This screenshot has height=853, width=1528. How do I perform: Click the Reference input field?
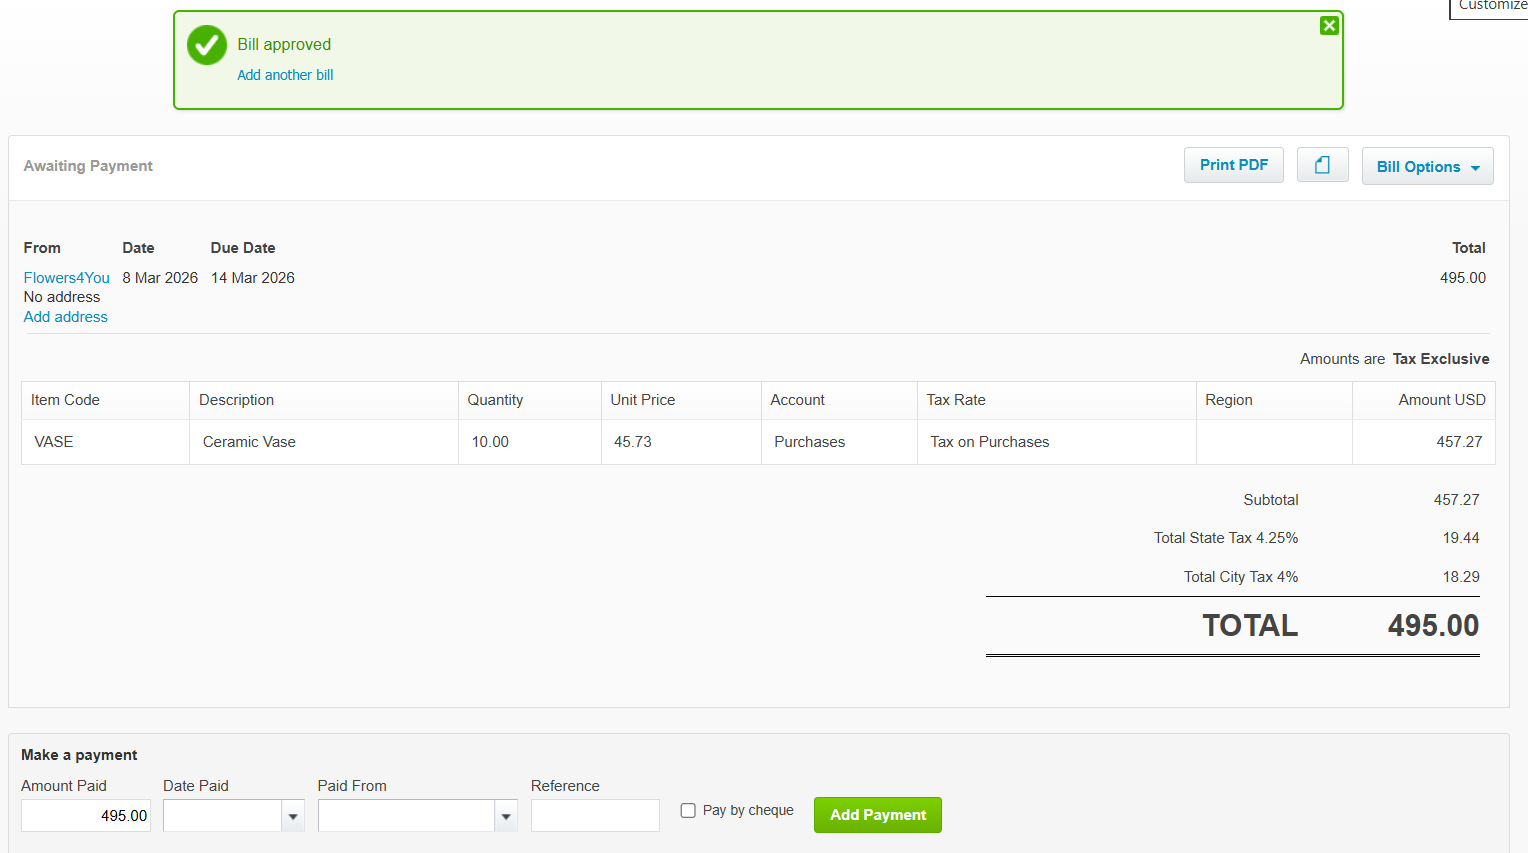pyautogui.click(x=595, y=816)
